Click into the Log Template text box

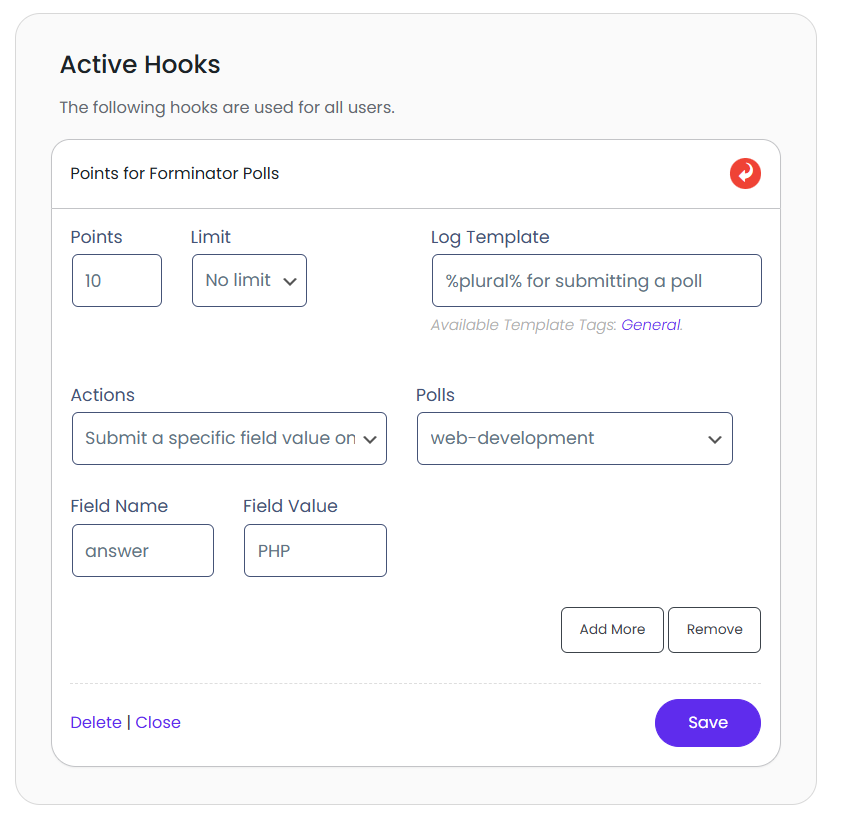coord(596,281)
